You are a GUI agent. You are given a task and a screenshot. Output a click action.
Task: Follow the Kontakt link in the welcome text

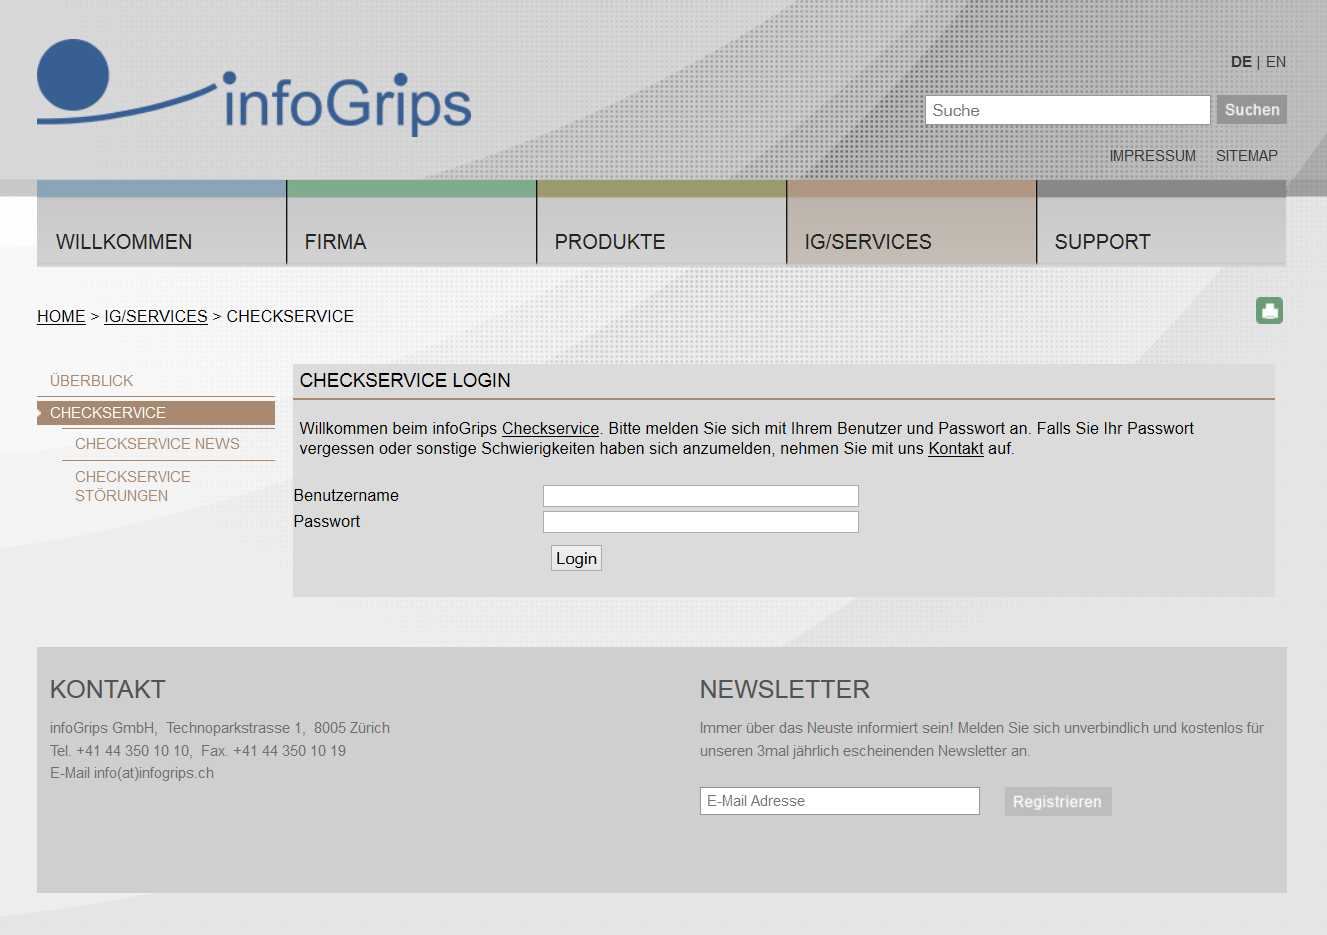pyautogui.click(x=956, y=449)
